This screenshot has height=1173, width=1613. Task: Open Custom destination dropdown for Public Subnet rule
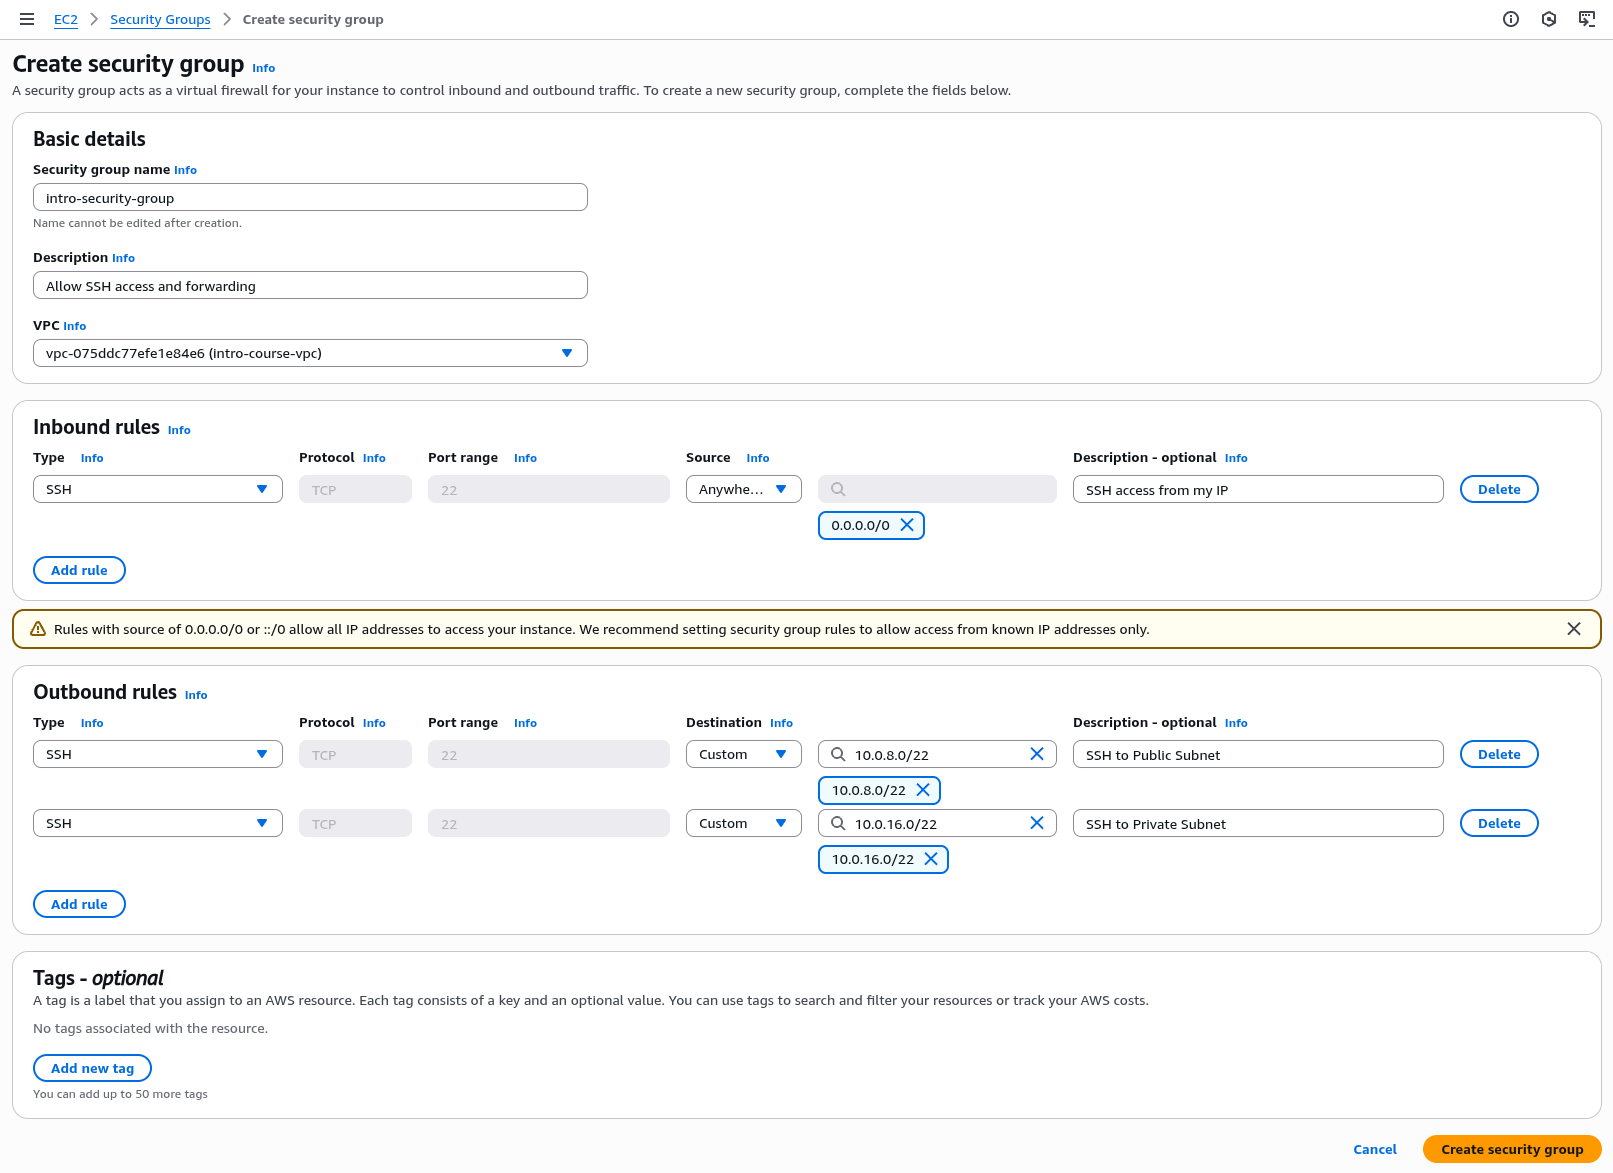tap(743, 754)
